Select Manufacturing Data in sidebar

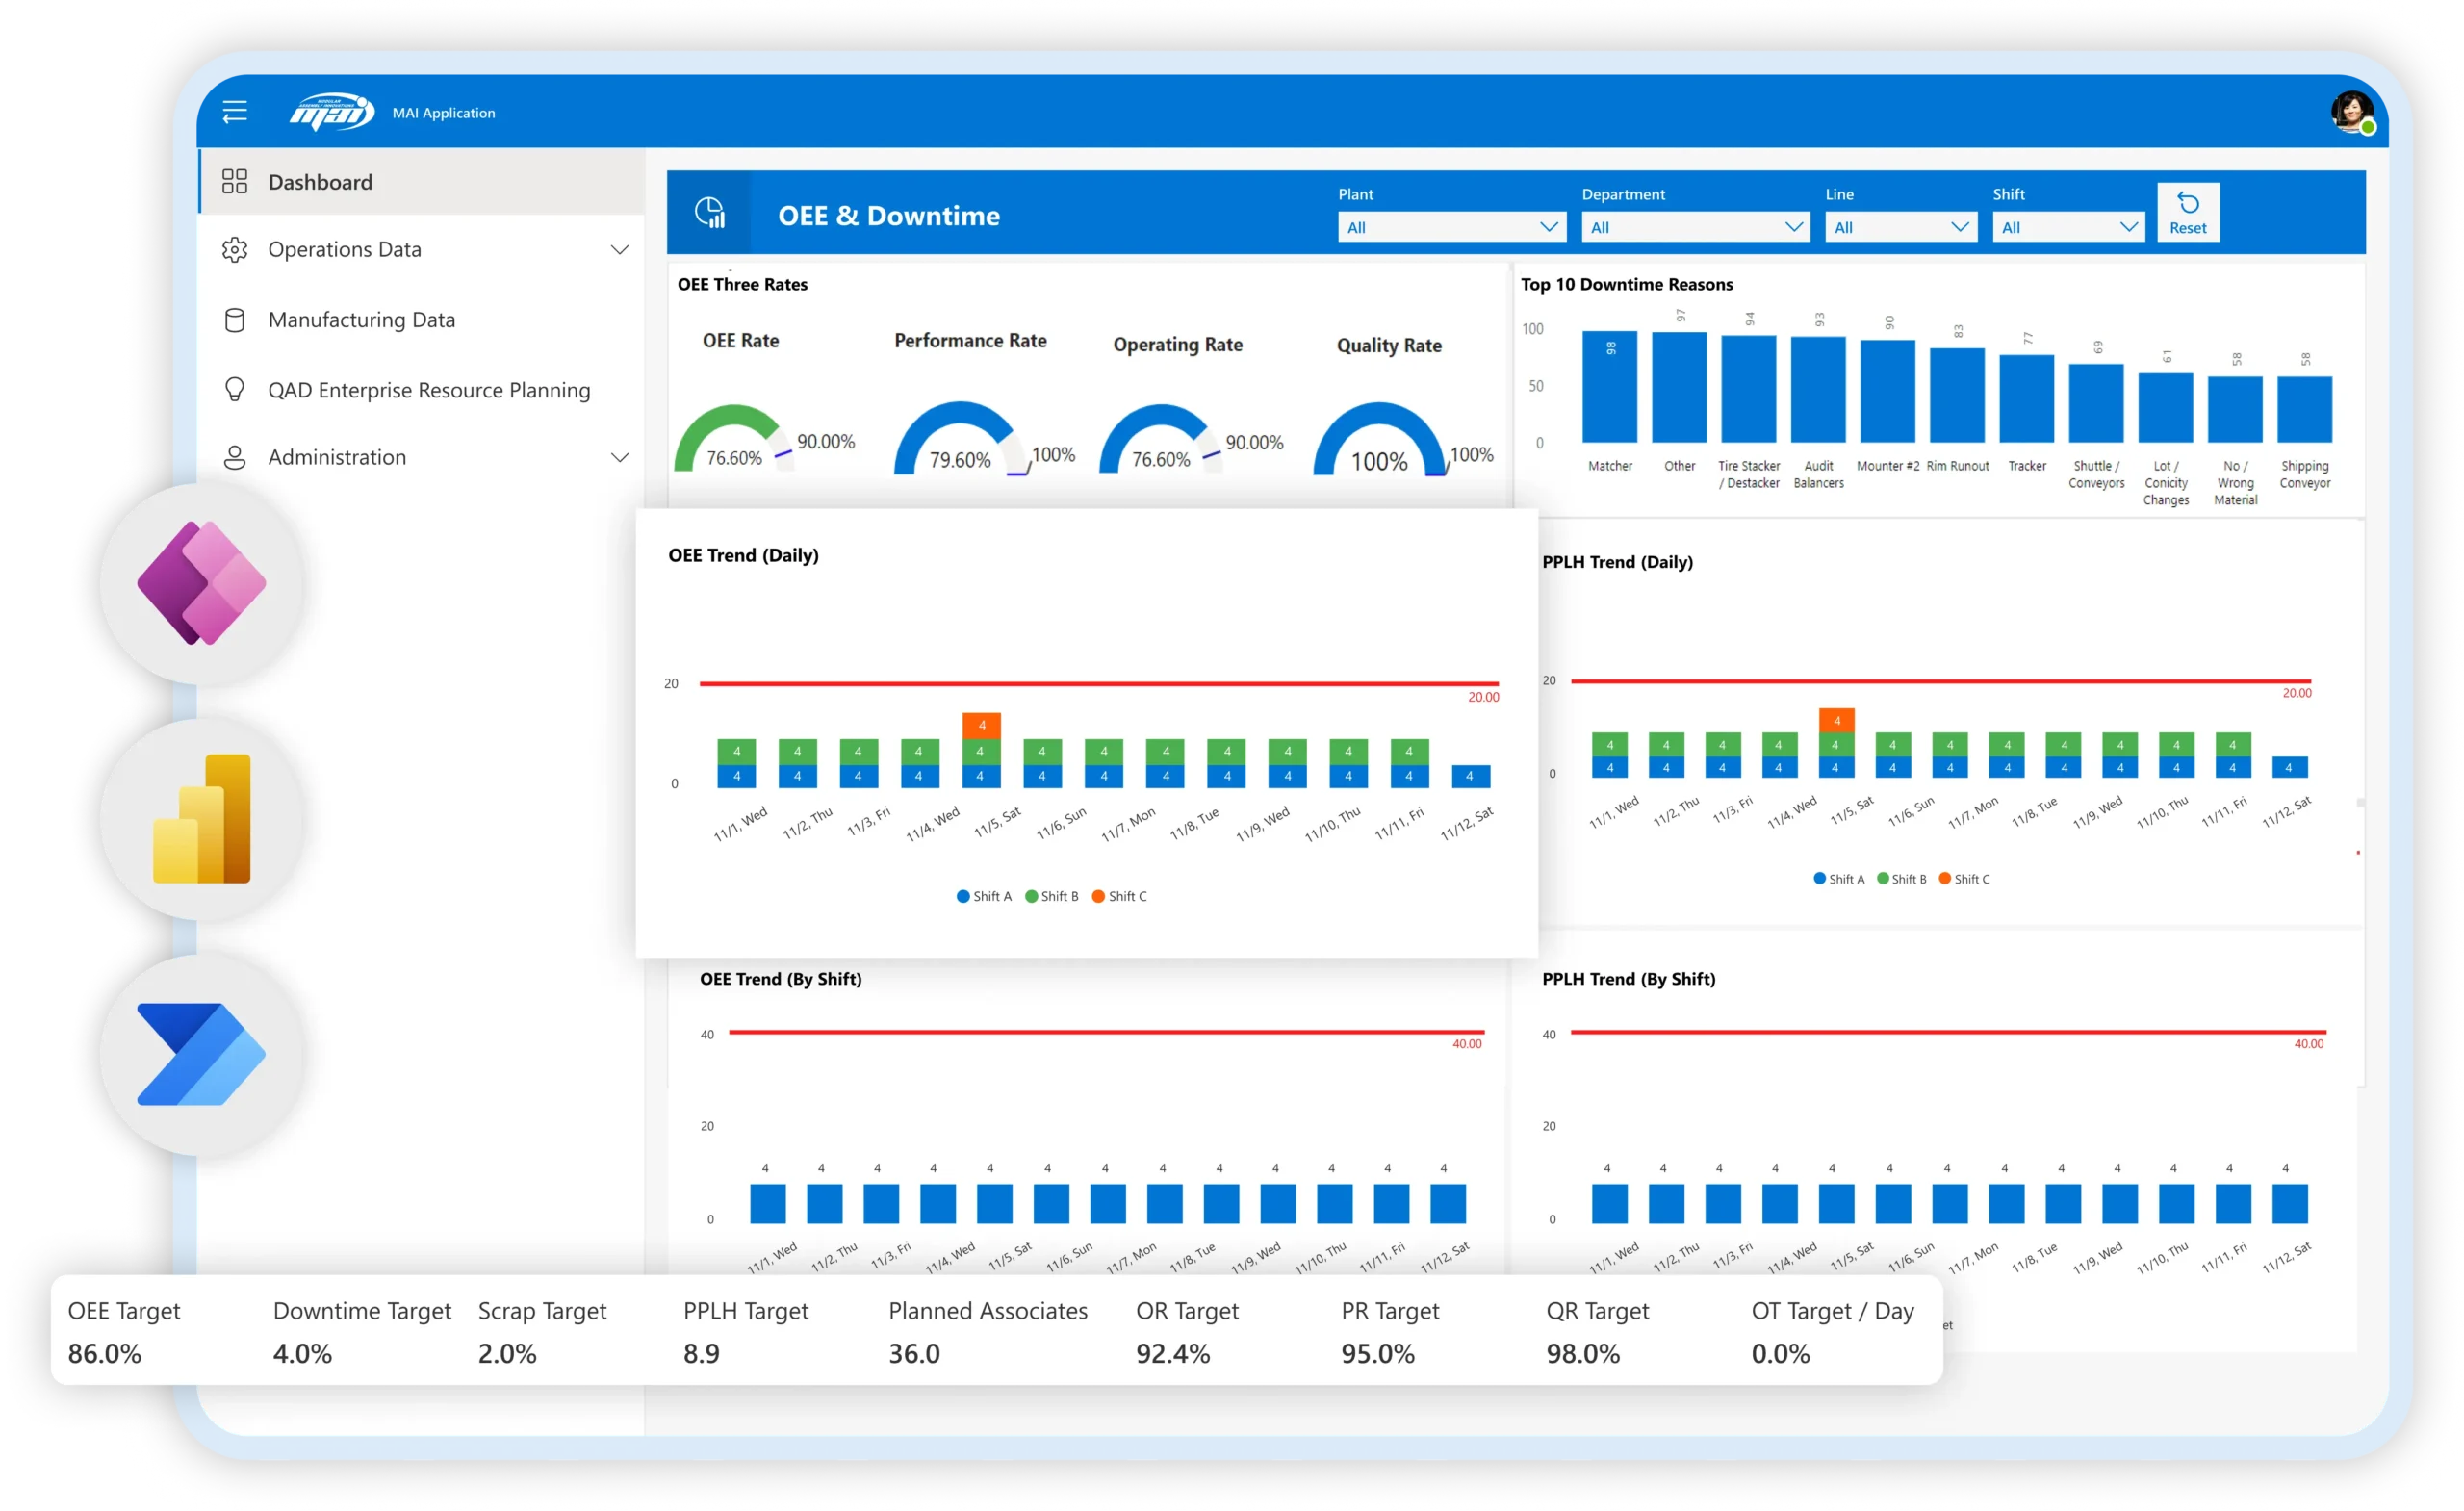pyautogui.click(x=422, y=320)
